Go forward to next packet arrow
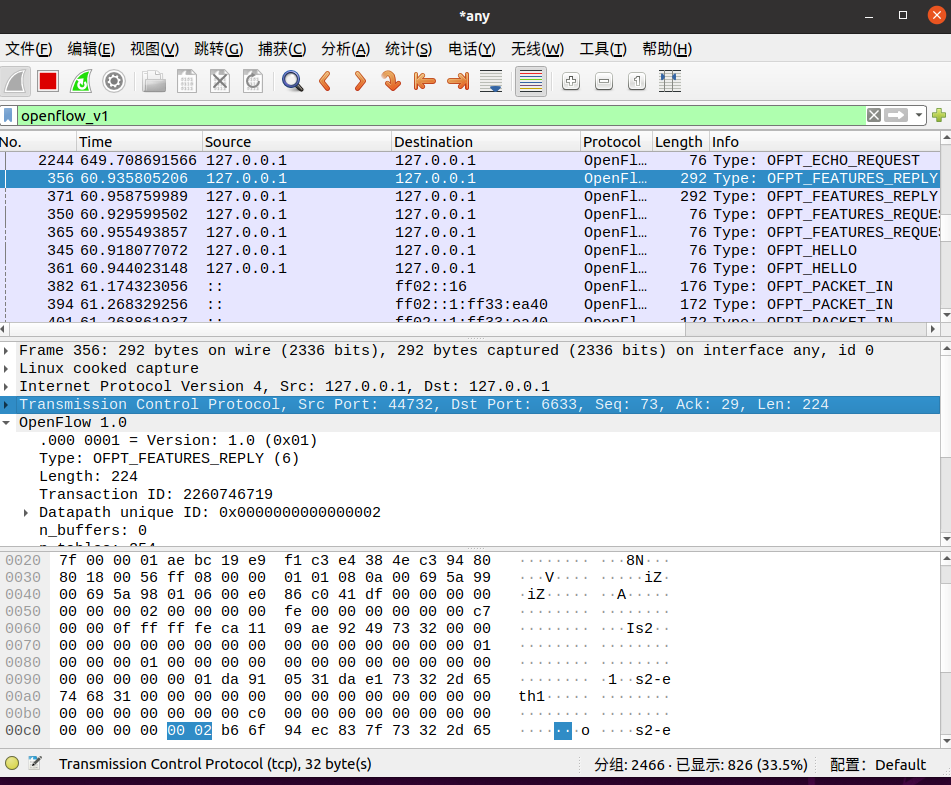The image size is (951, 785). 359,81
